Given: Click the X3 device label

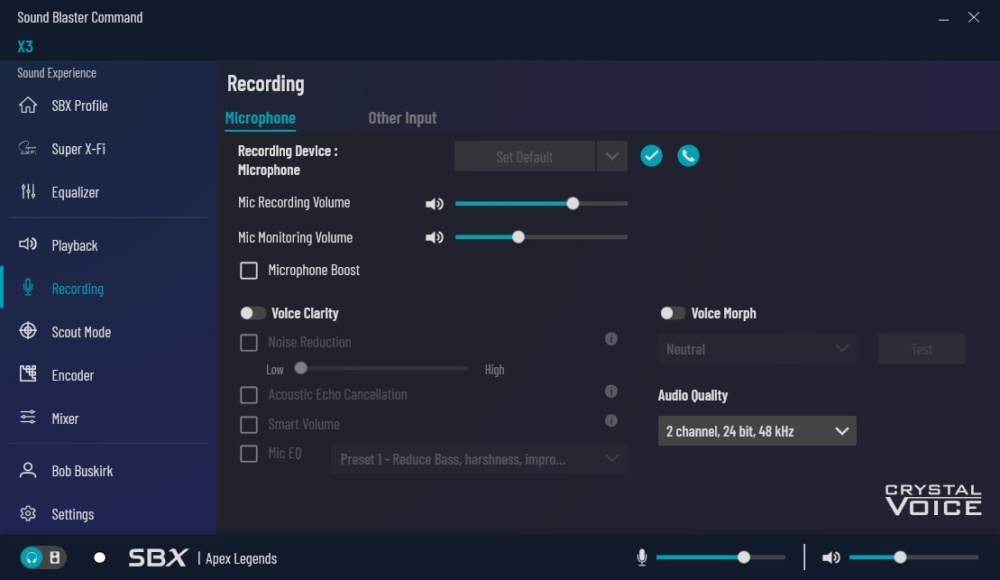Looking at the screenshot, I should click(x=26, y=47).
